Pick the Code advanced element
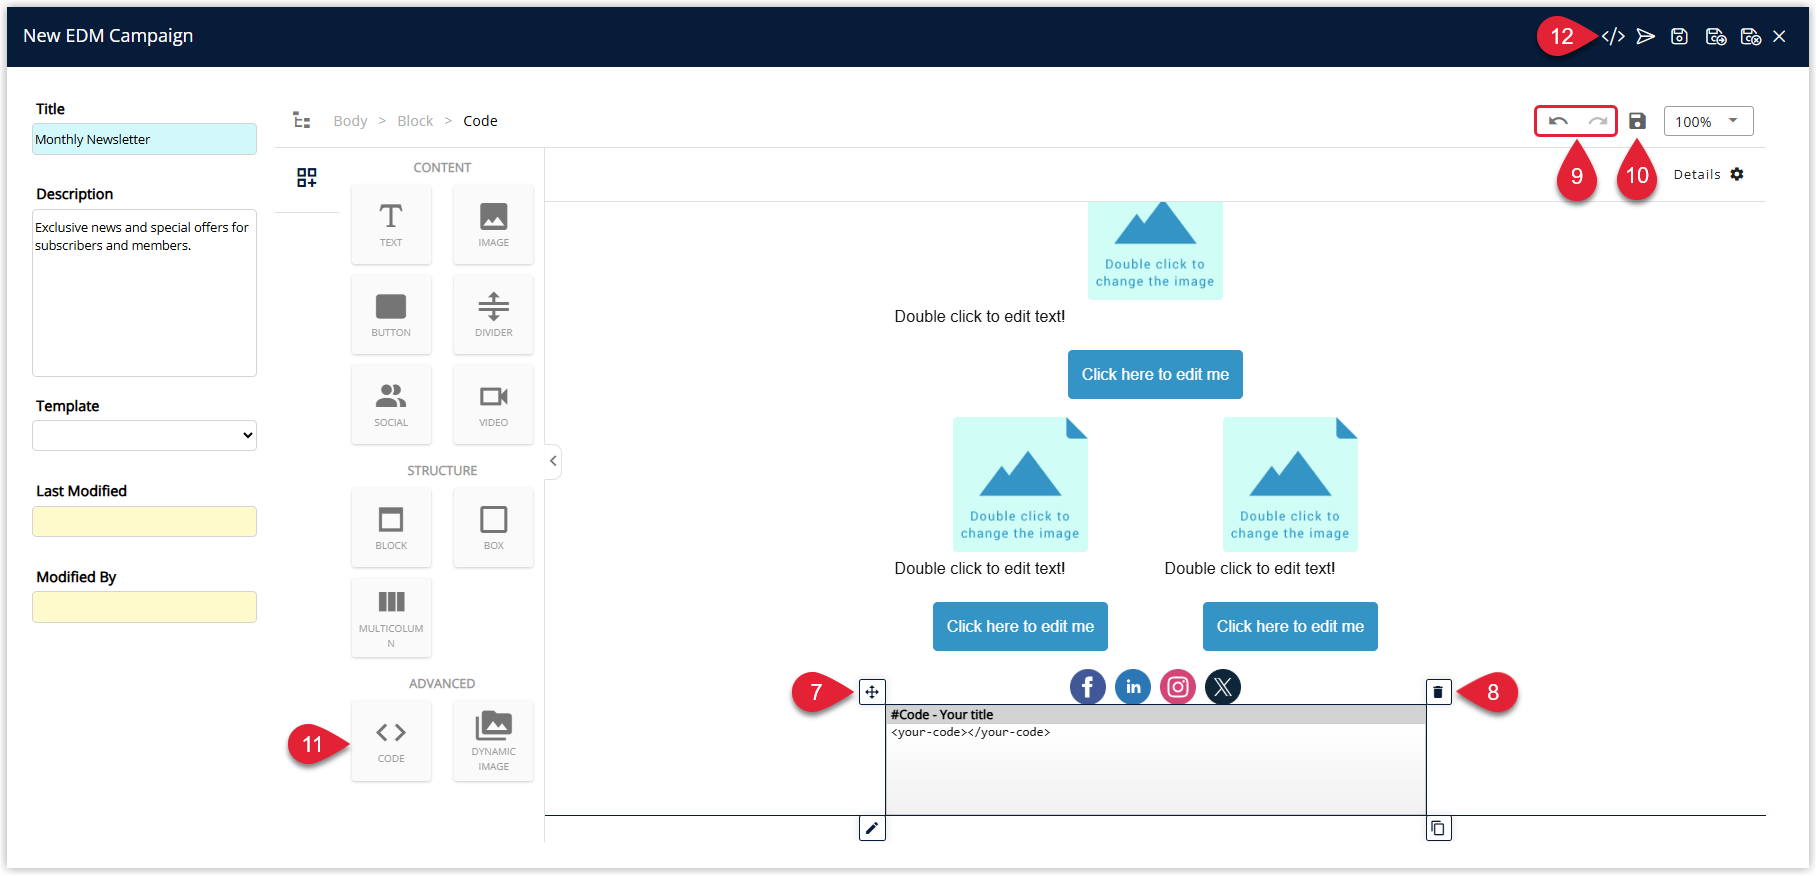The image size is (1817, 876). pyautogui.click(x=391, y=741)
